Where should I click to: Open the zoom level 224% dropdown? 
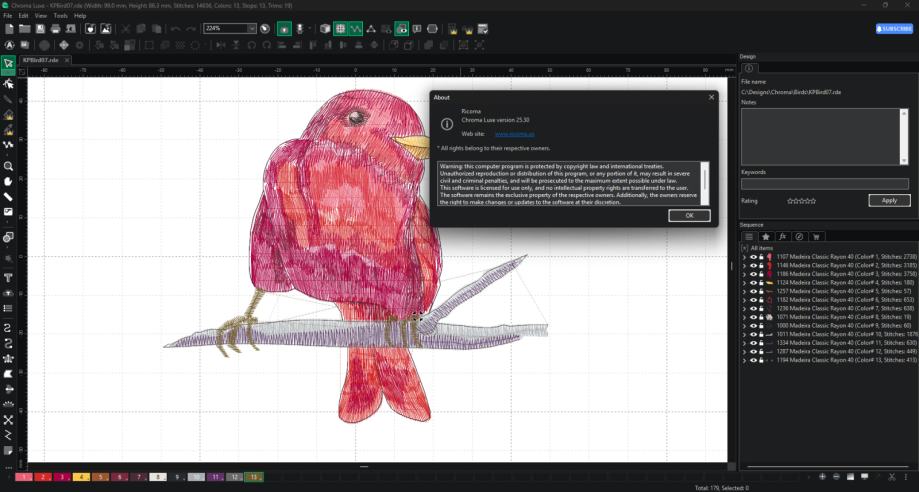251,29
